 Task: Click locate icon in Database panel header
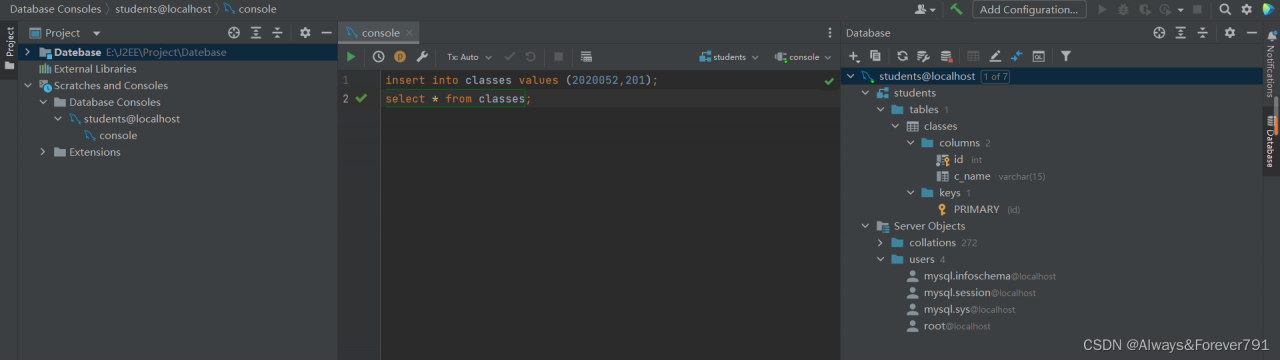[1159, 33]
